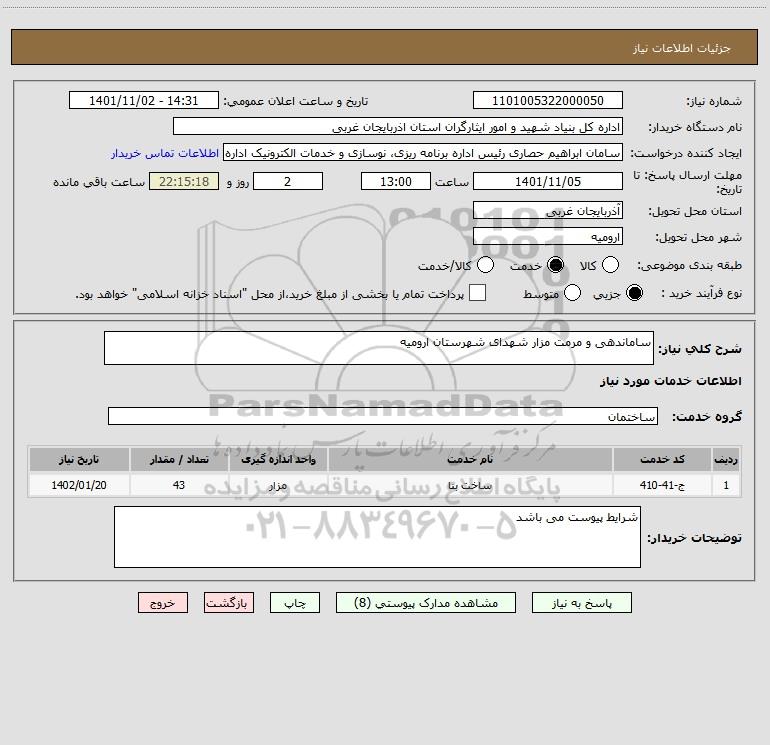Select the خدمت radio button
This screenshot has height=745, width=770.
(x=555, y=265)
